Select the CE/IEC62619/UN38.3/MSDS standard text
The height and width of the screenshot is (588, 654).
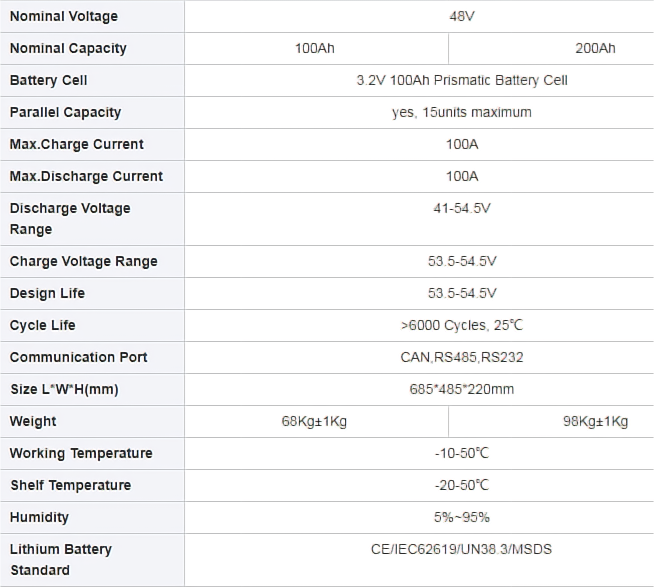point(462,549)
